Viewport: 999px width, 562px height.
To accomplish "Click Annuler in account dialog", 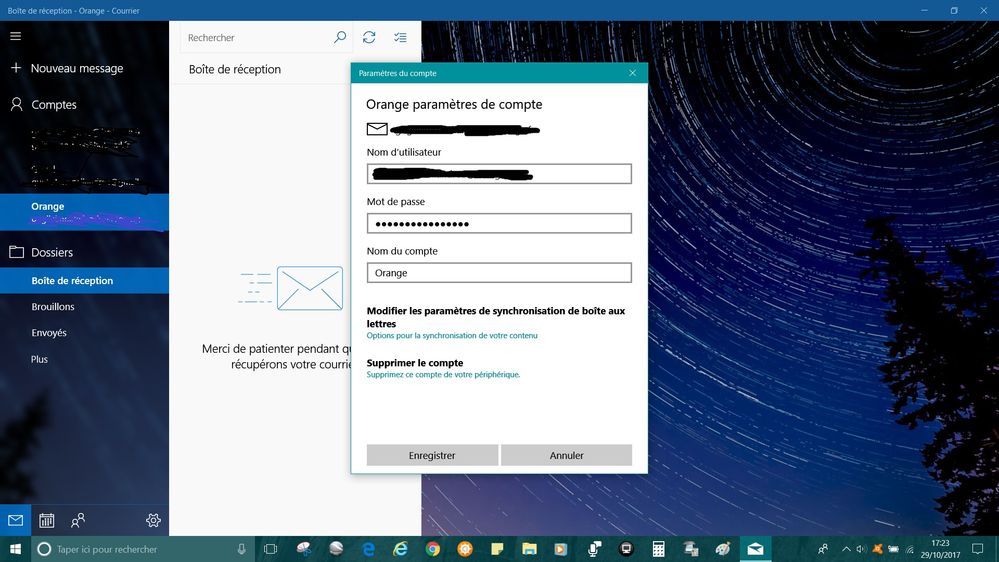I will tap(566, 455).
